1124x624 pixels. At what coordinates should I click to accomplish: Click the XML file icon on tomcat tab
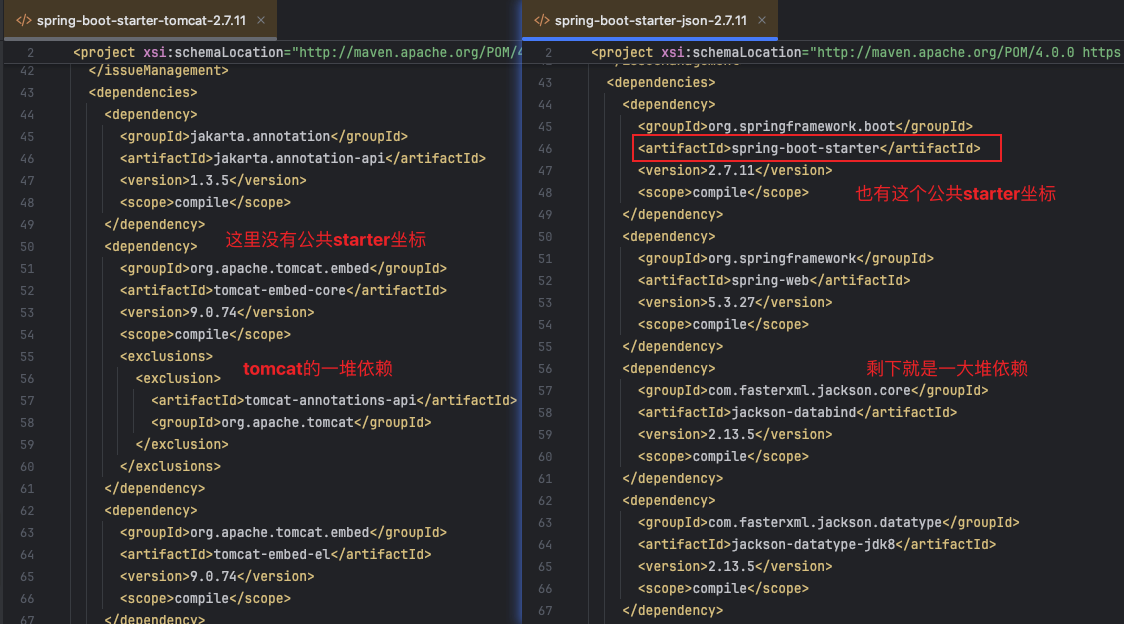(x=24, y=20)
